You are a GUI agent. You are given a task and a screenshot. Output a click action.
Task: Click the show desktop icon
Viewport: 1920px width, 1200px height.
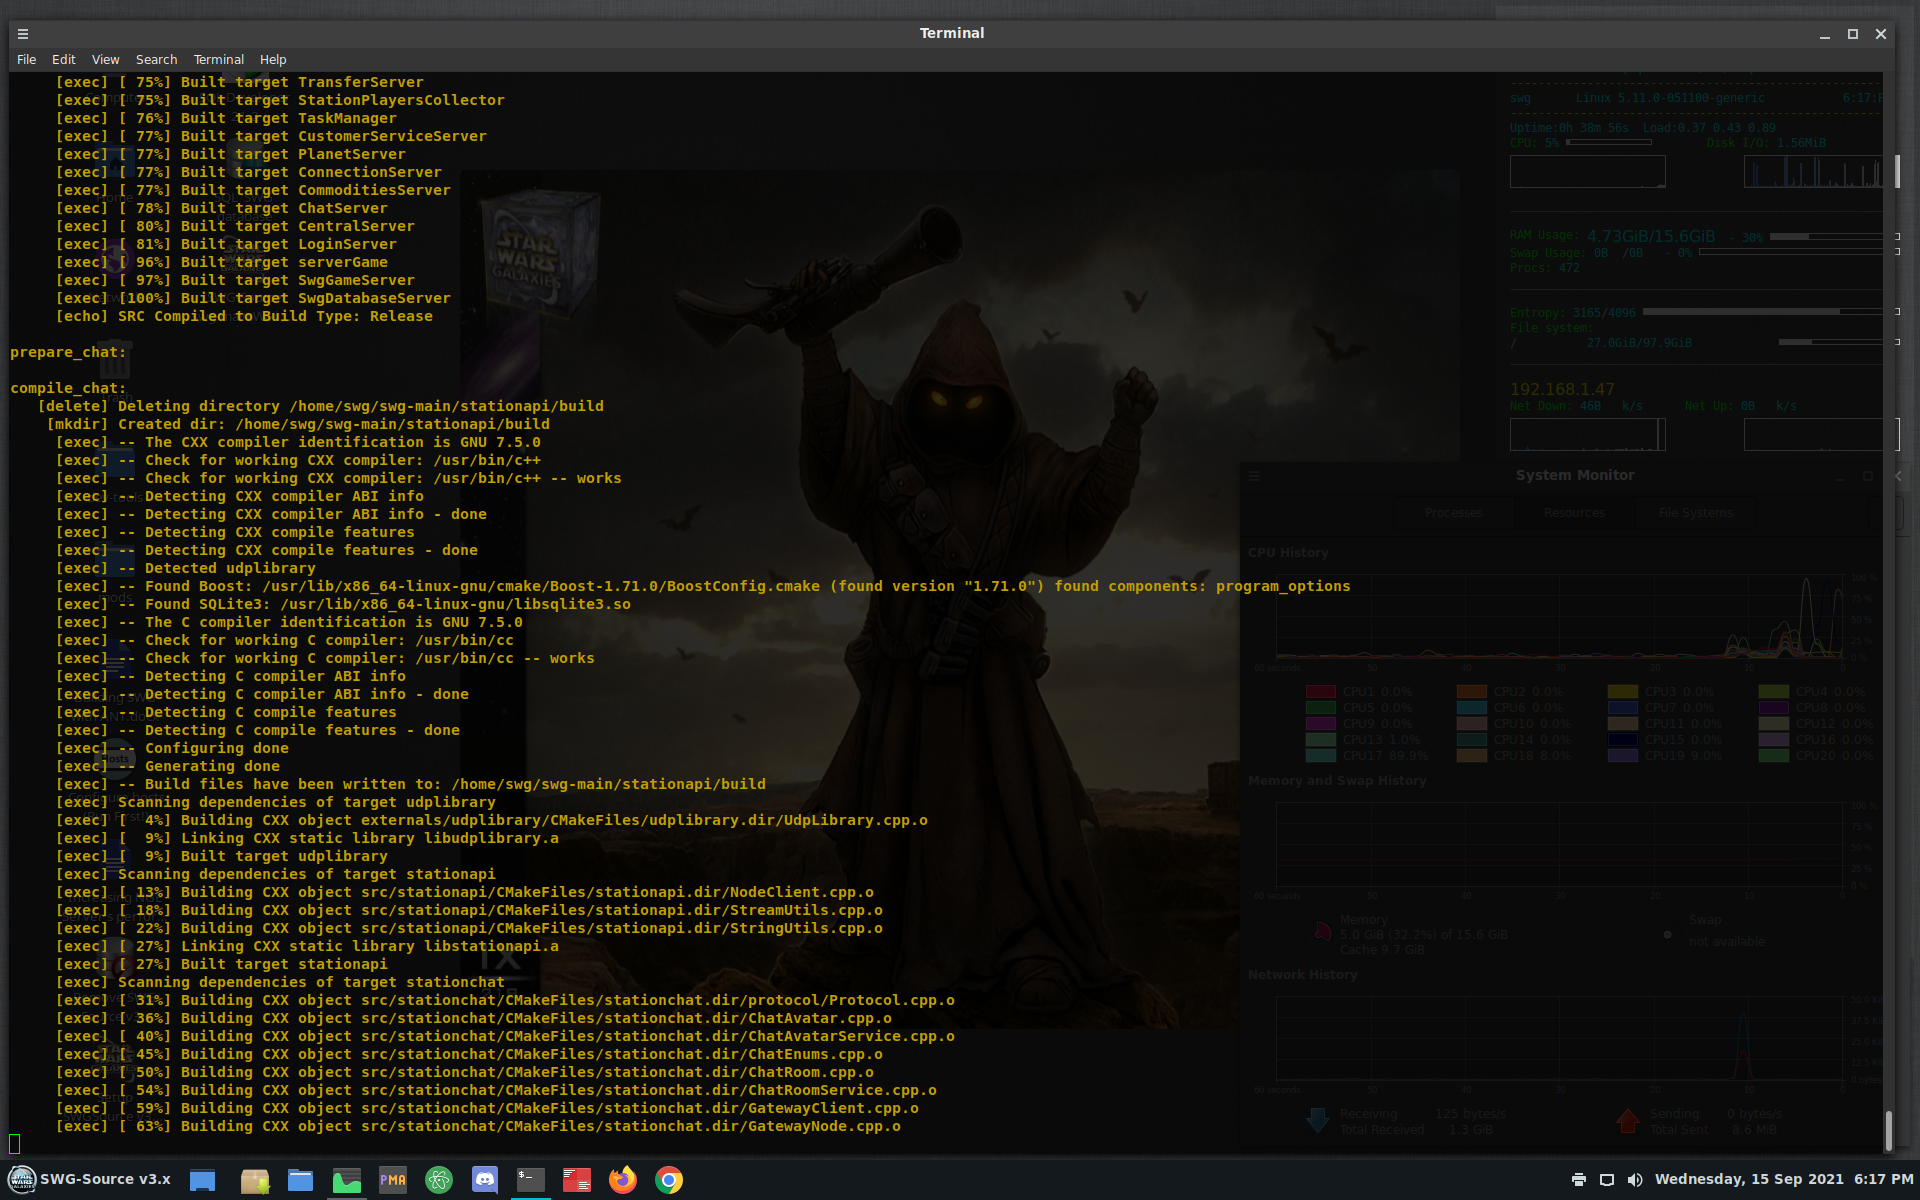[203, 1180]
